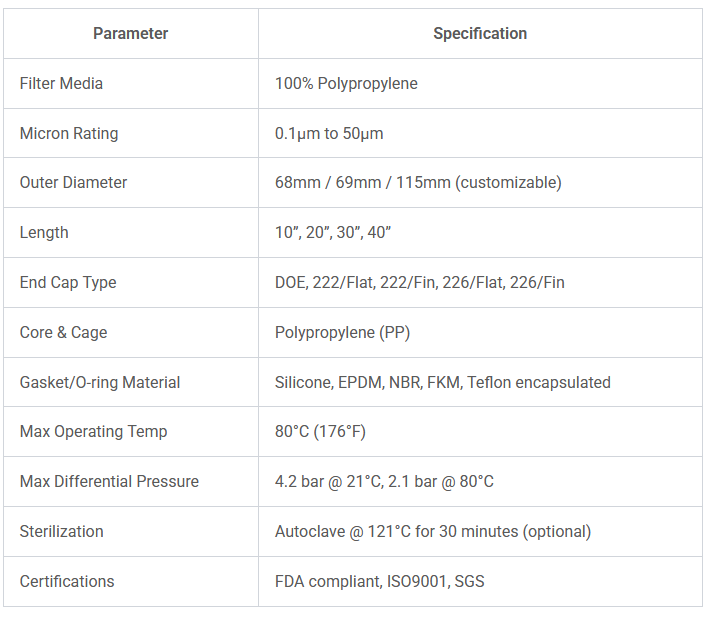Click the 0.1μm to 50μm value
Screen dimensions: 709x620
click(329, 133)
